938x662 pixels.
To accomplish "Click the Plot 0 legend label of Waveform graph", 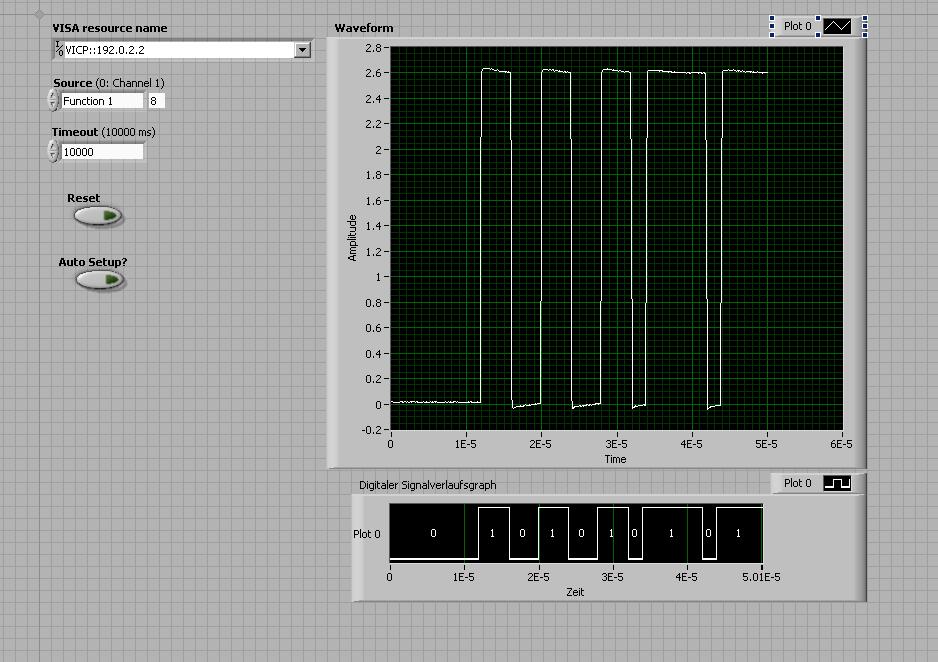I will 798,26.
